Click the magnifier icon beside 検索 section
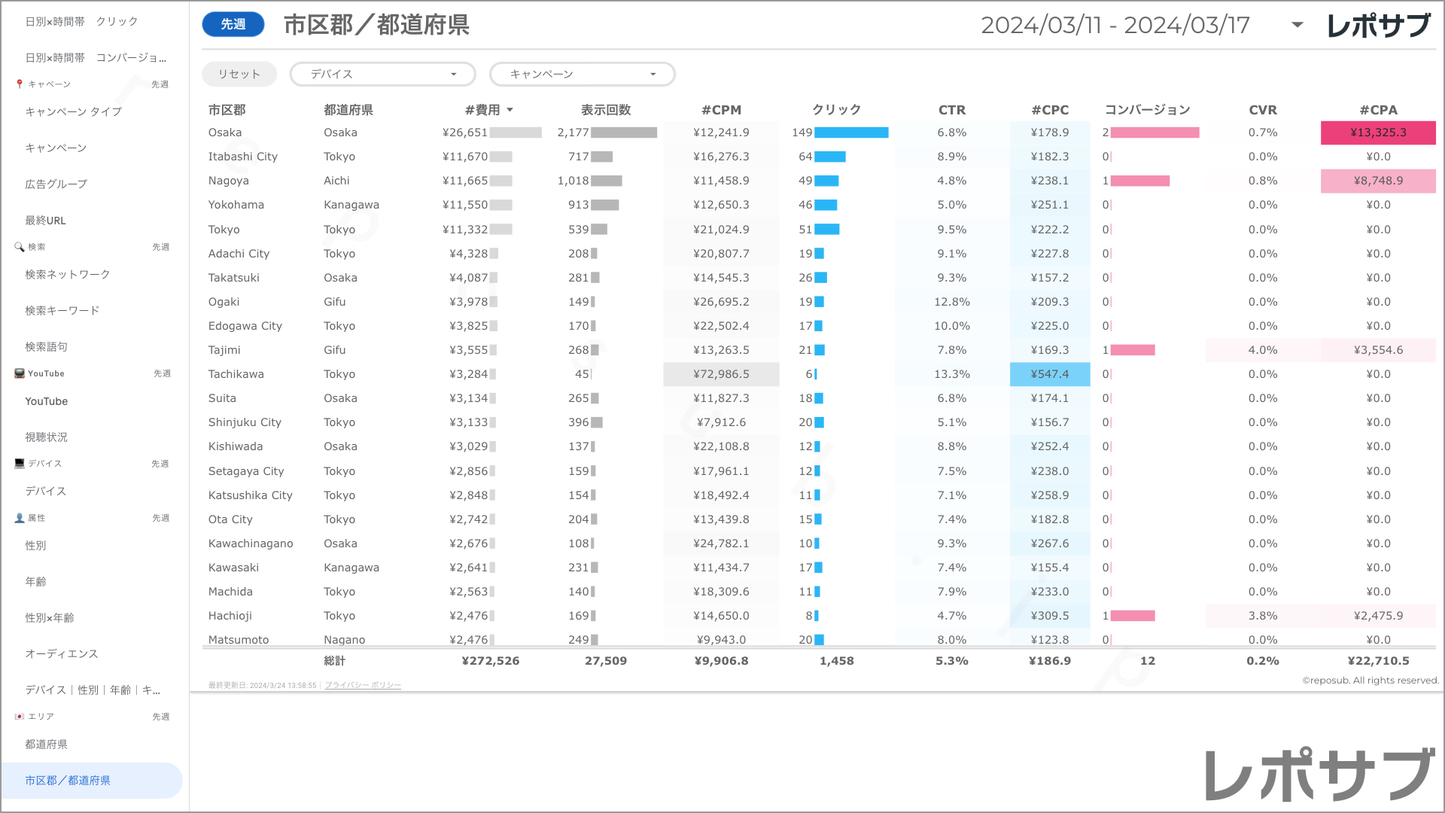Viewport: 1445px width, 813px height. click(19, 247)
